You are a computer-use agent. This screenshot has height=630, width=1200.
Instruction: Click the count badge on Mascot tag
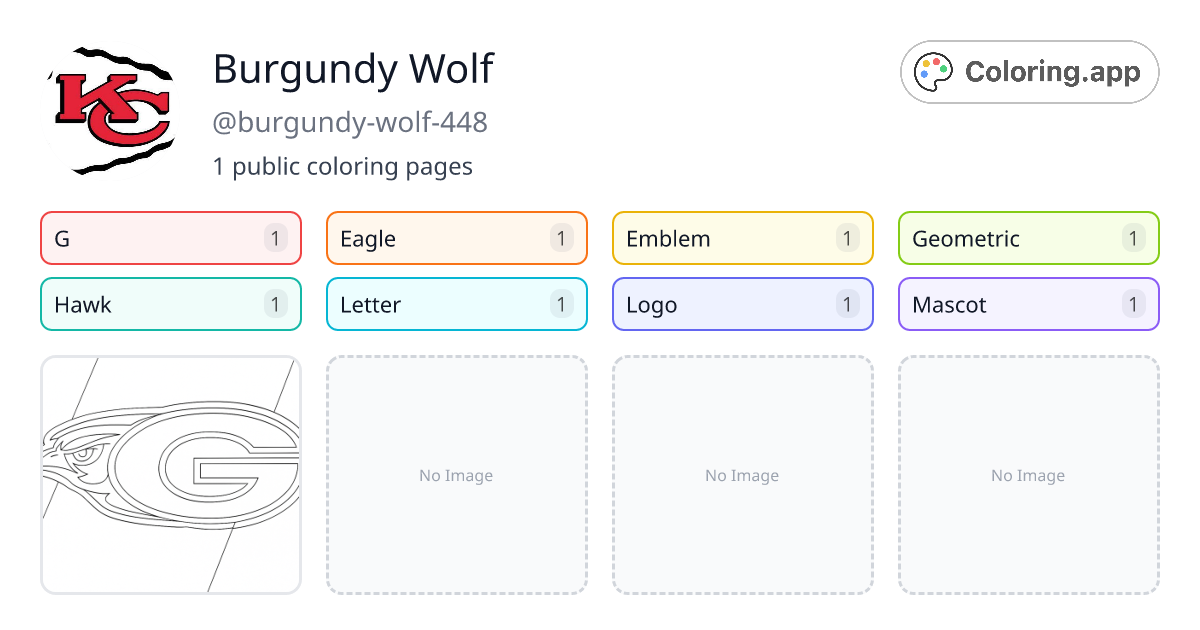pos(1133,304)
